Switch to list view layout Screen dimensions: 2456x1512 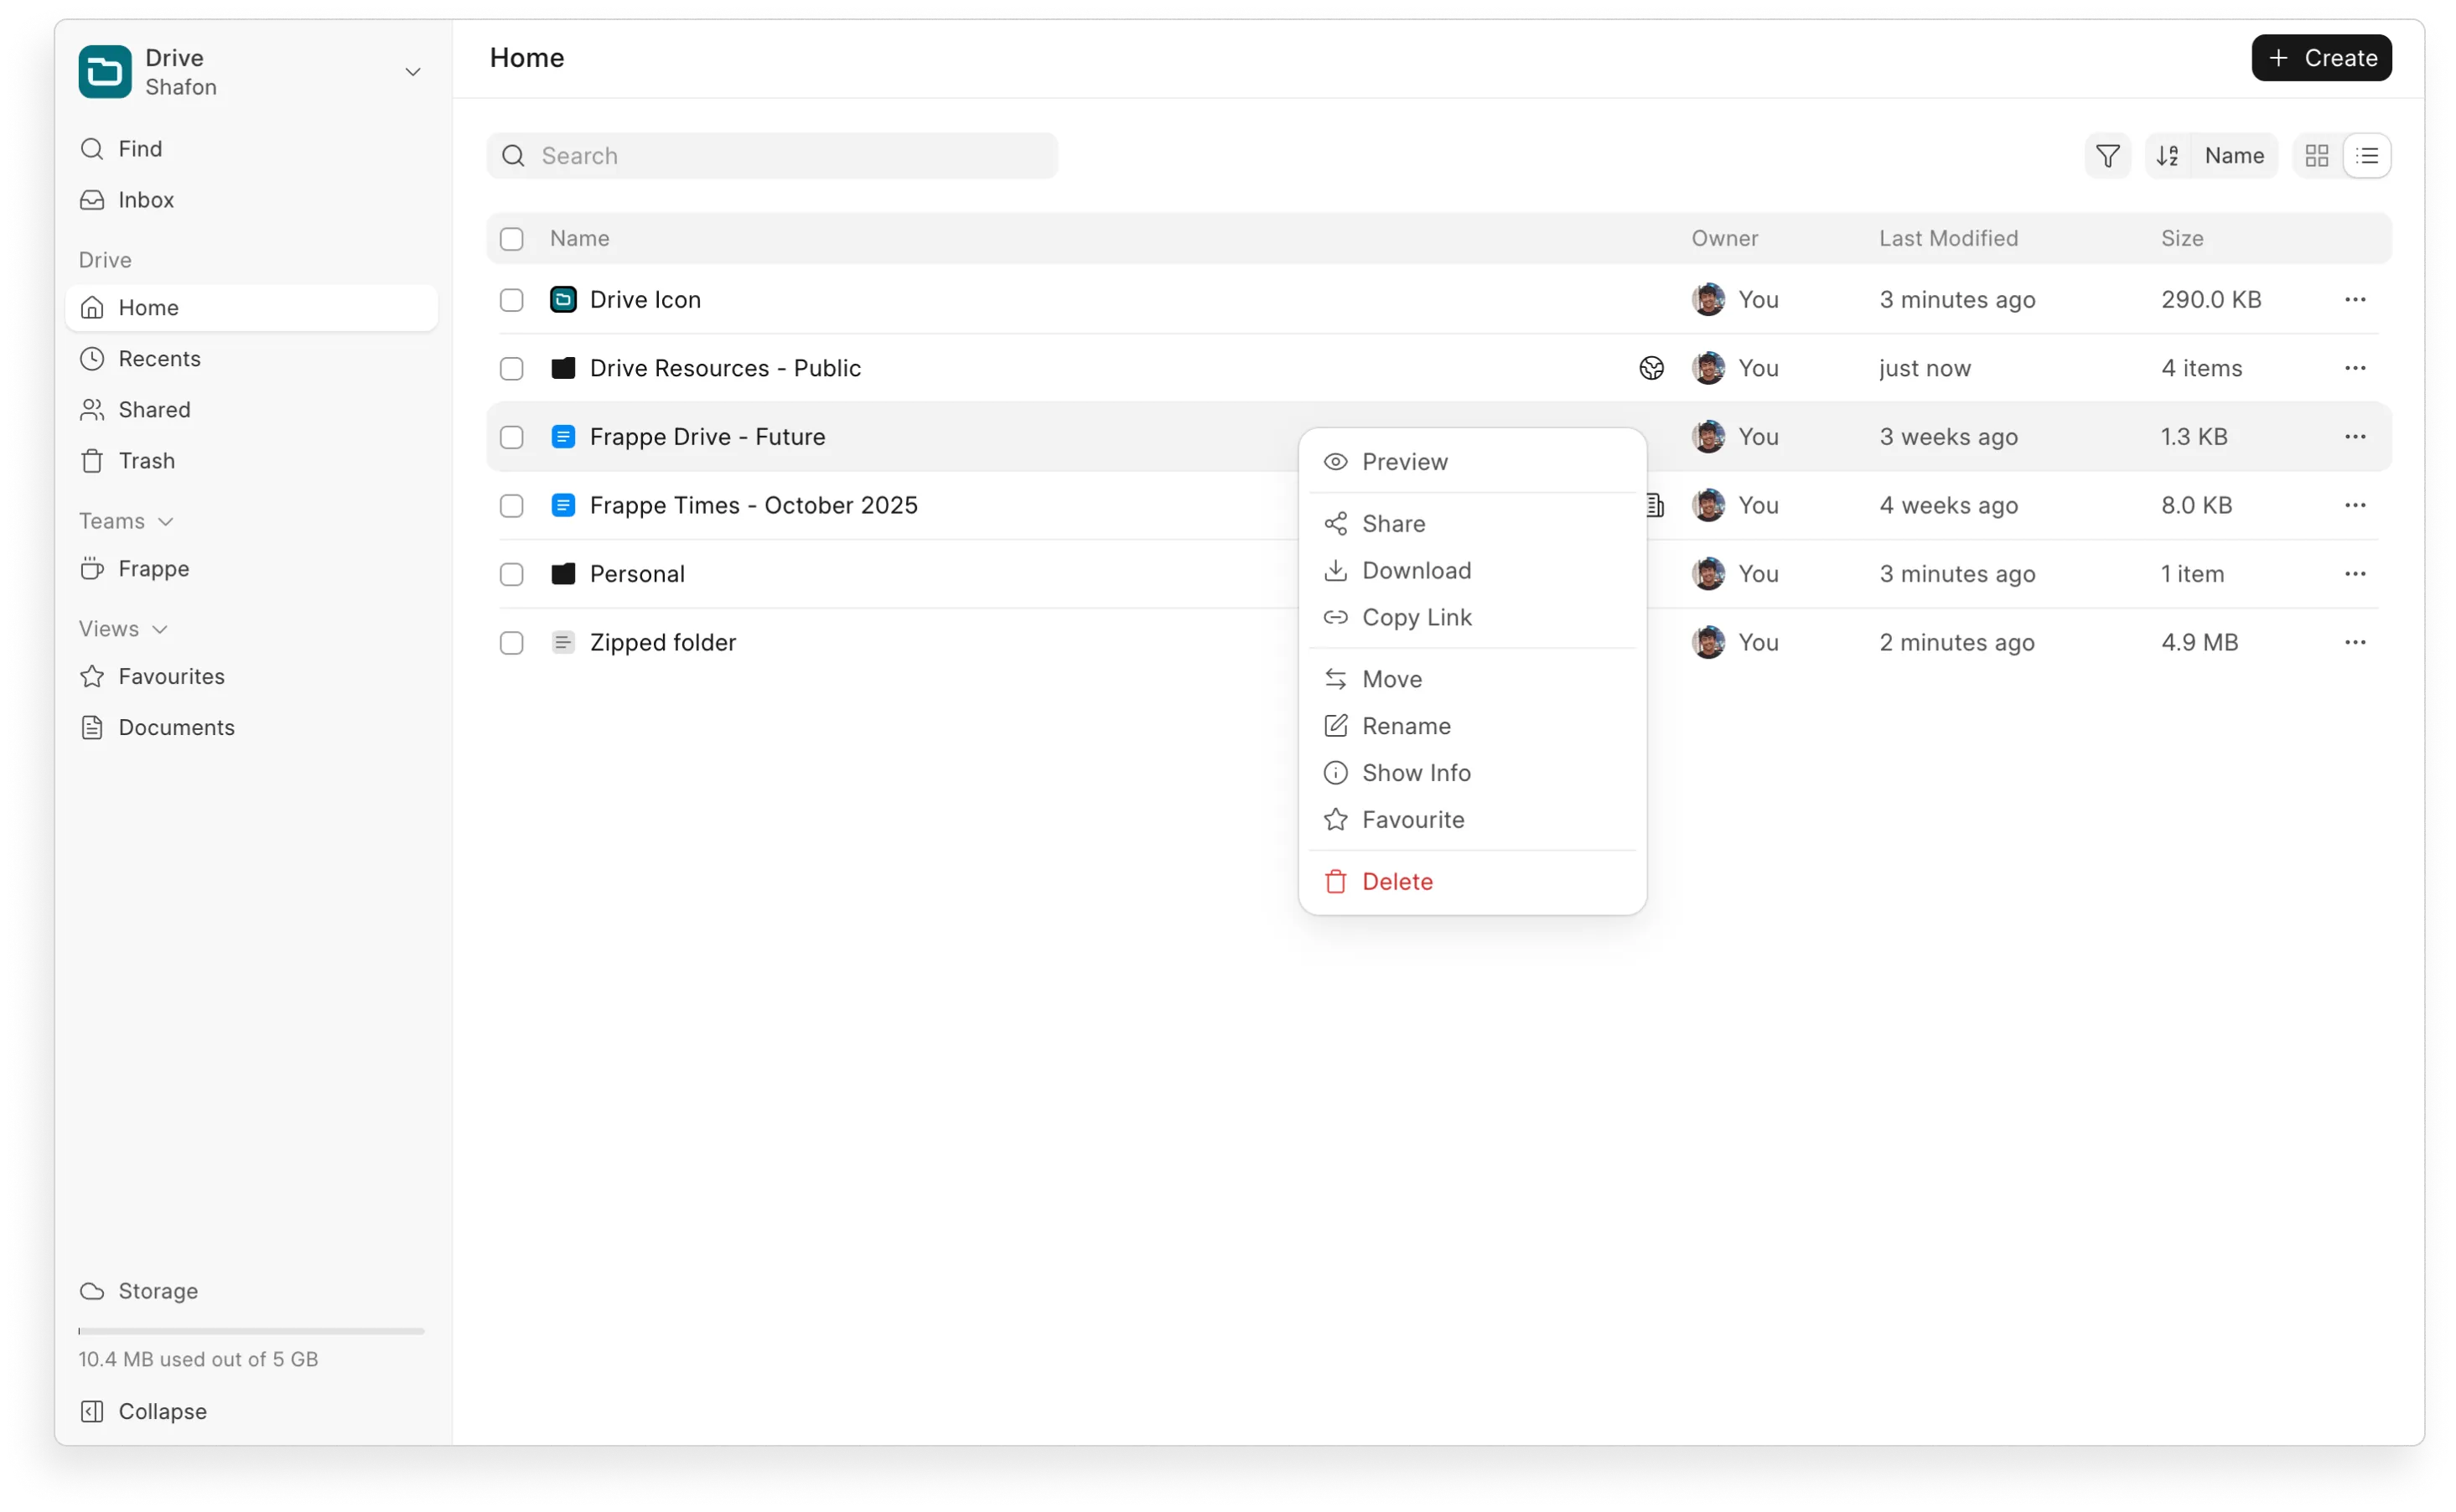point(2367,156)
